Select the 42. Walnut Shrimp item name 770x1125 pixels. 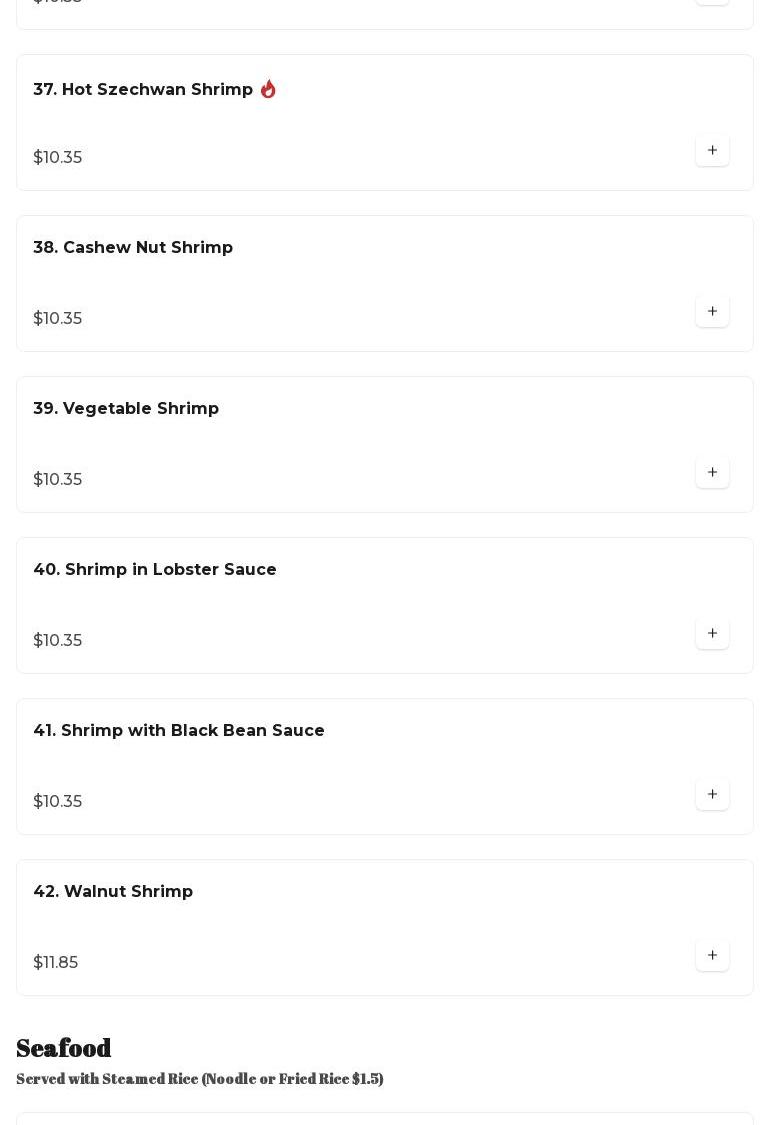click(113, 892)
